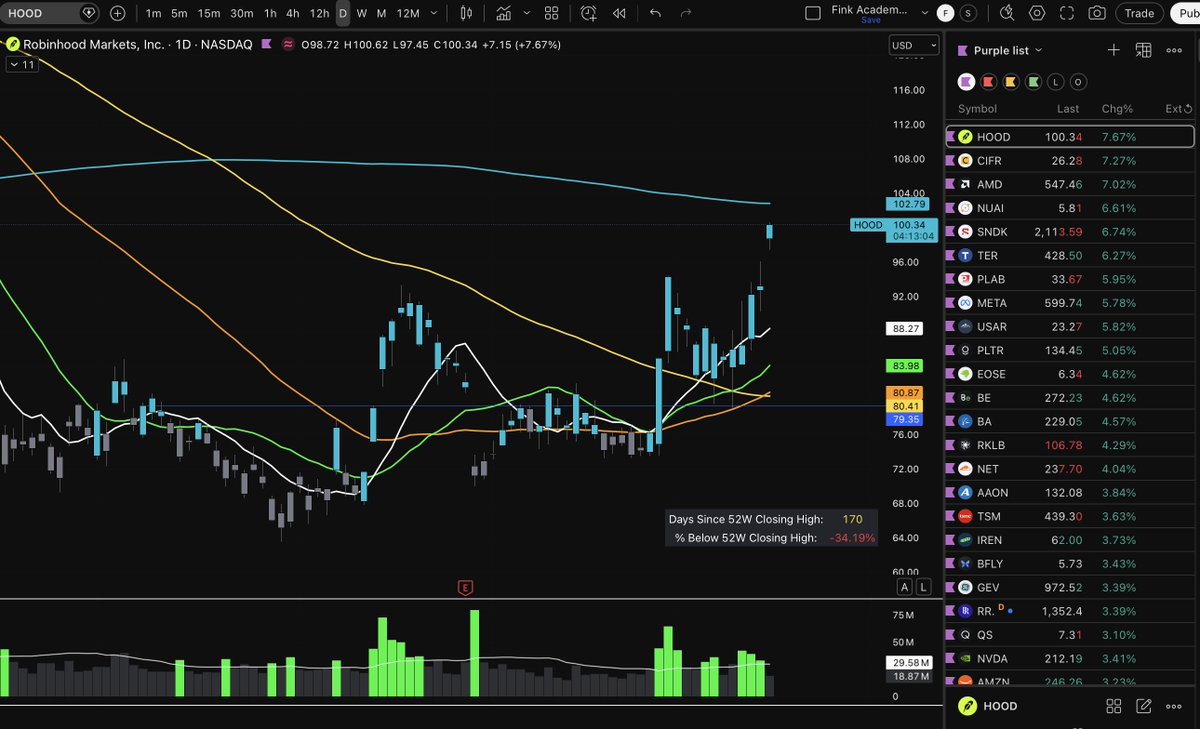This screenshot has width=1200, height=729.
Task: Undo last chart action
Action: tap(655, 13)
